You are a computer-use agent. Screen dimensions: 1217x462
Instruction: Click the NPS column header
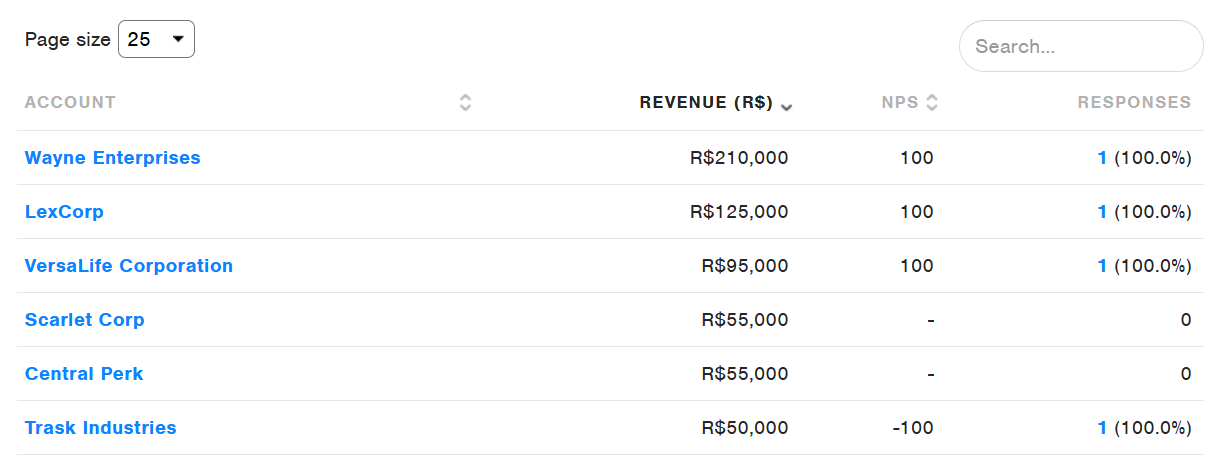[900, 102]
